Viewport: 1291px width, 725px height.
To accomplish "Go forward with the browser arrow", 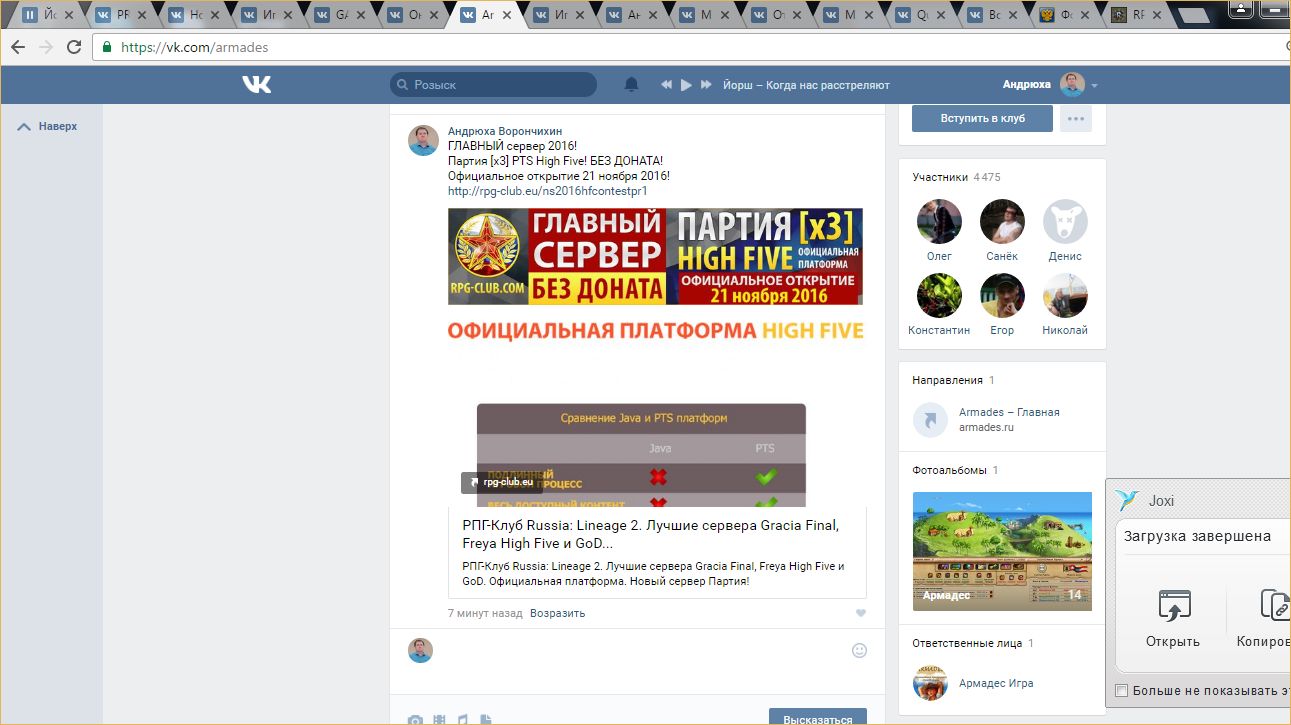I will click(x=46, y=47).
